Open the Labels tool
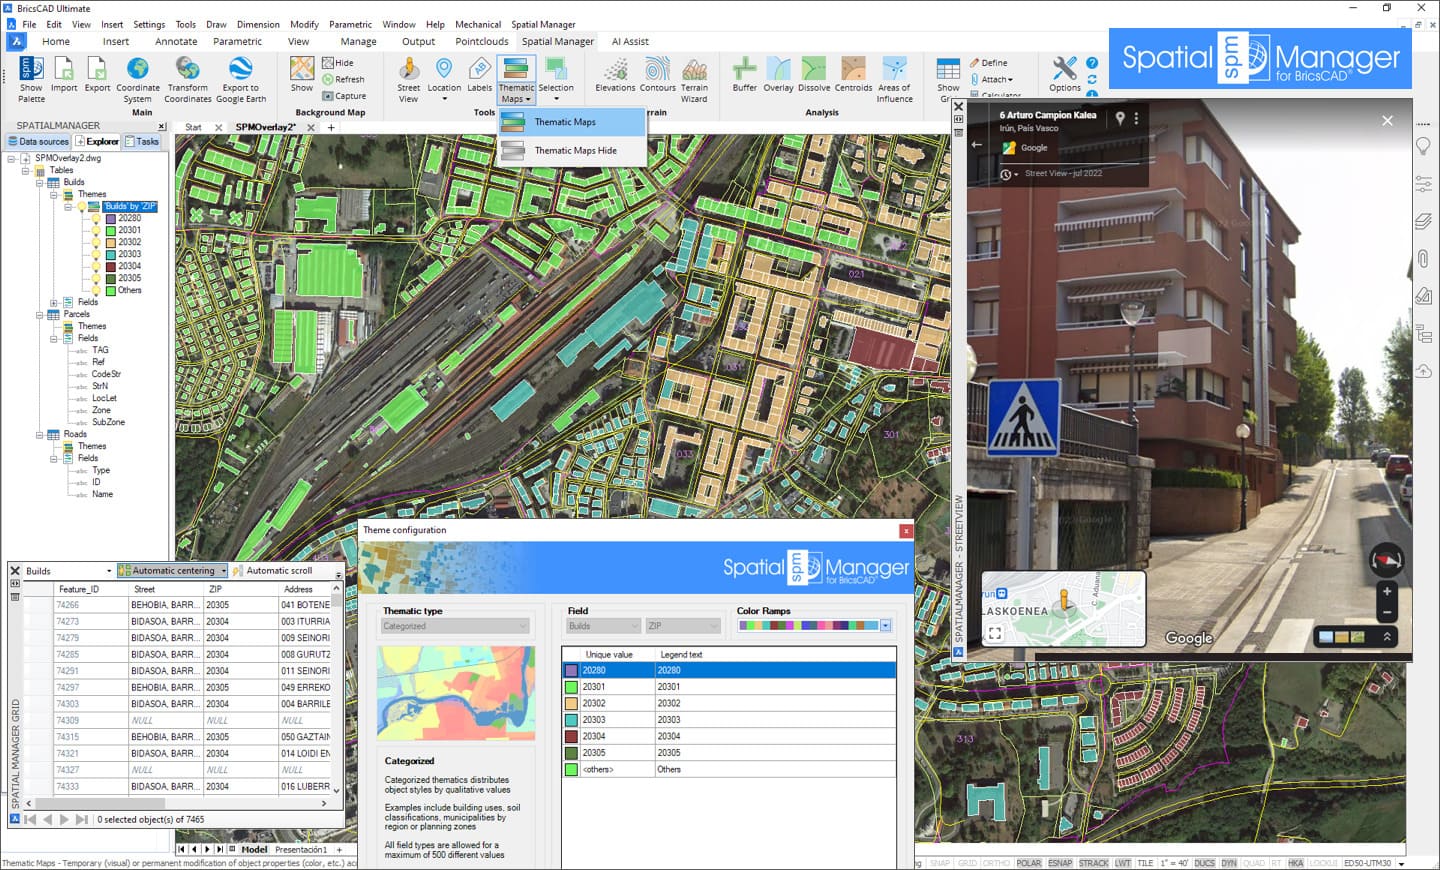Screen dimensions: 1440x870 click(480, 75)
